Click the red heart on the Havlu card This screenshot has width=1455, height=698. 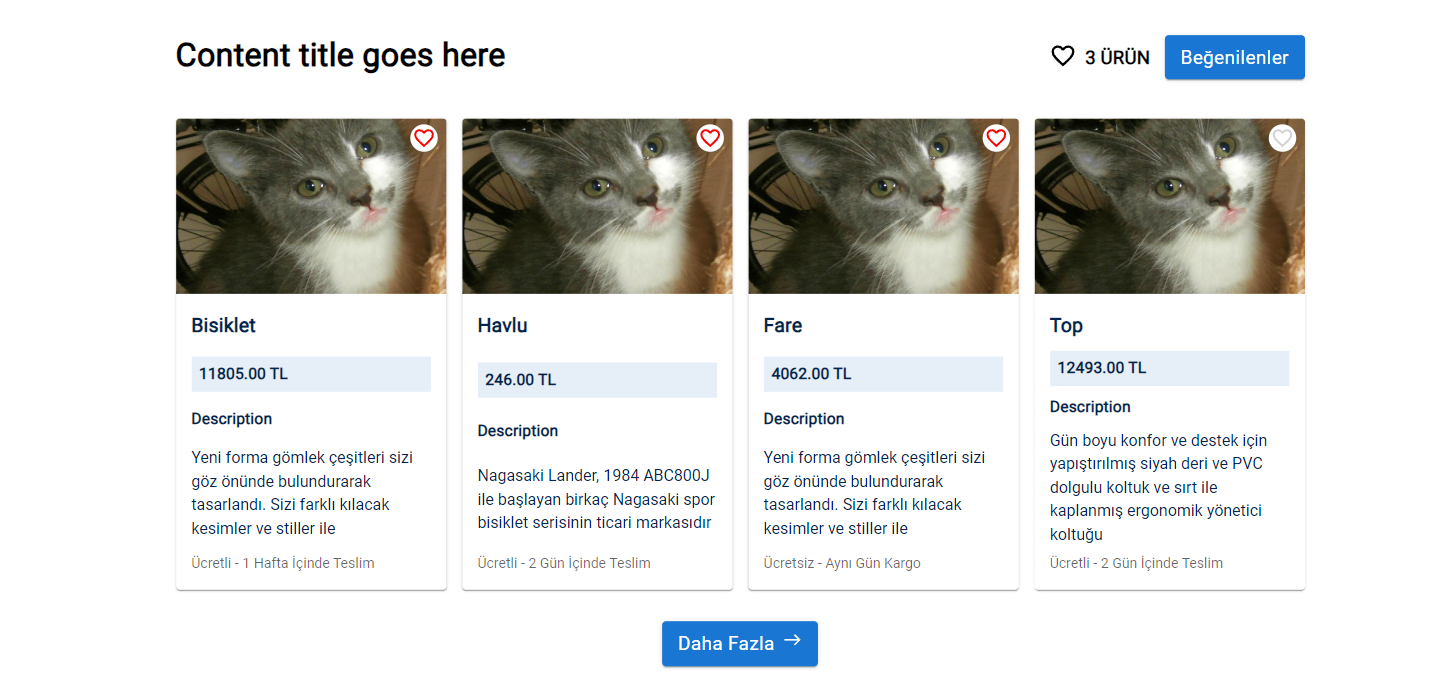(x=710, y=138)
